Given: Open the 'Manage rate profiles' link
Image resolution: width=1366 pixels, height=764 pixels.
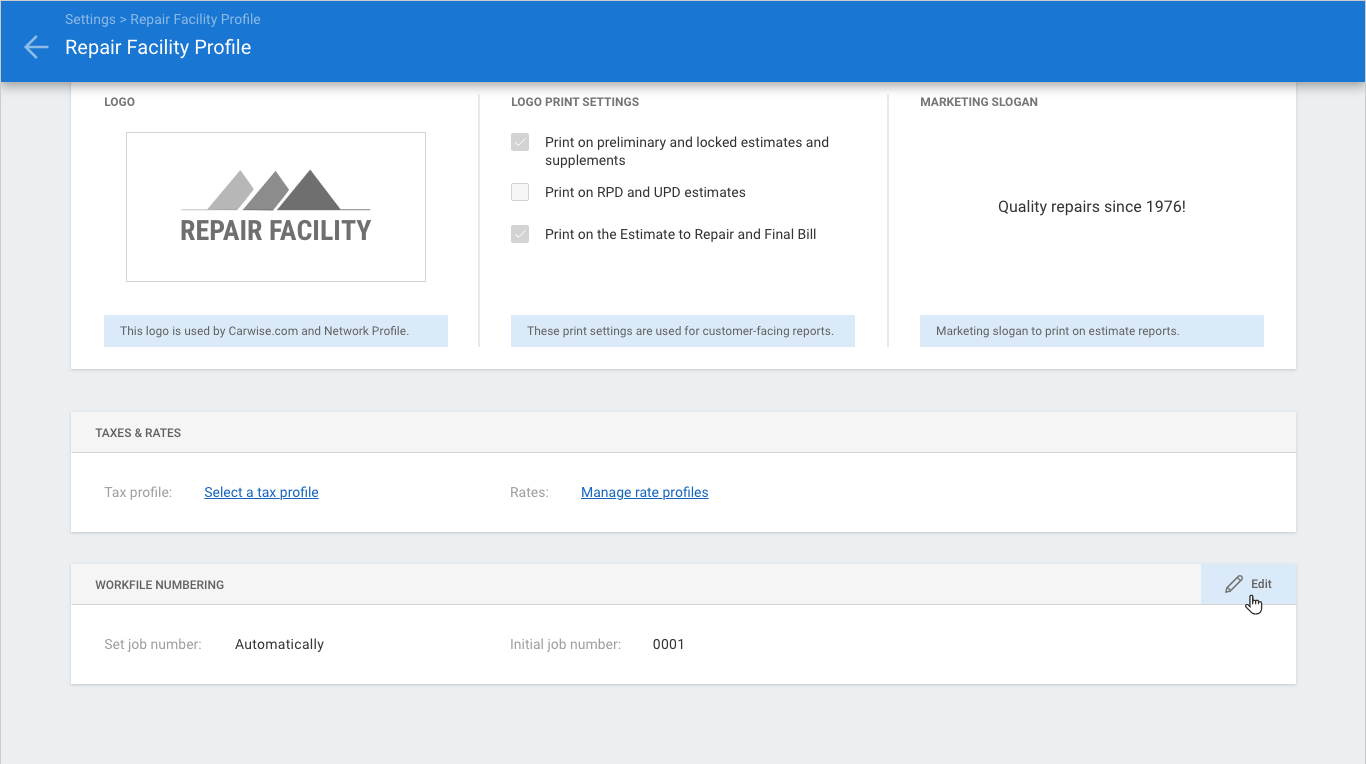Looking at the screenshot, I should (644, 492).
